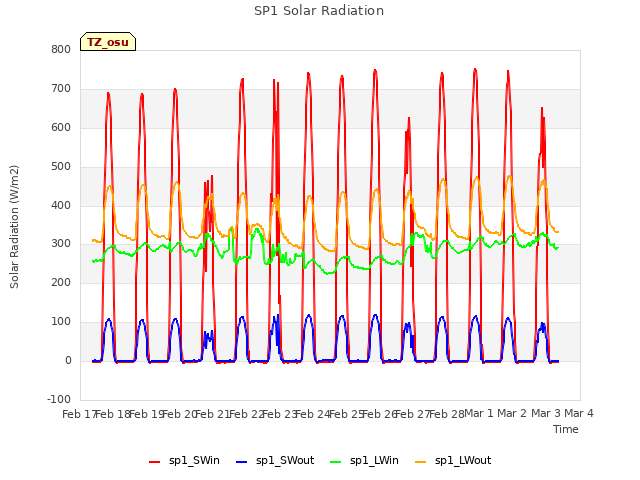Click the 500 y-axis tick label
Image resolution: width=640 pixels, height=480 pixels.
click(61, 167)
